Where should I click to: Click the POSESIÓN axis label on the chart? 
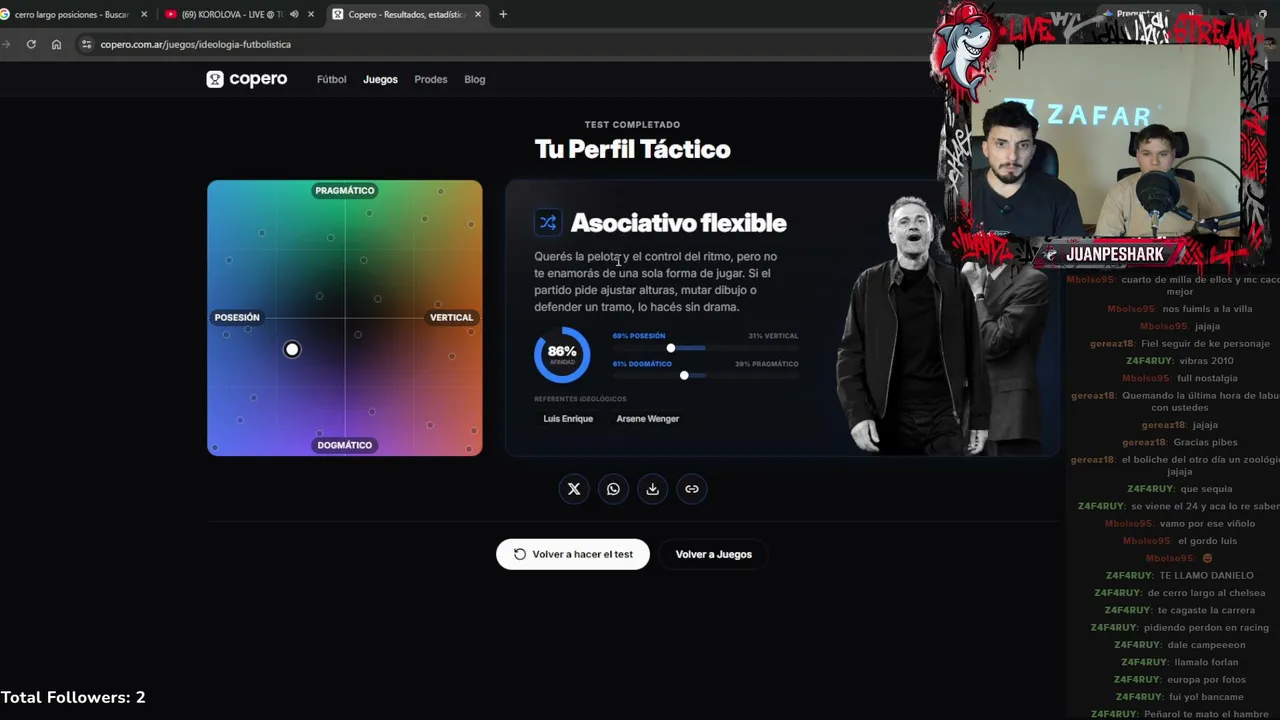click(x=237, y=317)
